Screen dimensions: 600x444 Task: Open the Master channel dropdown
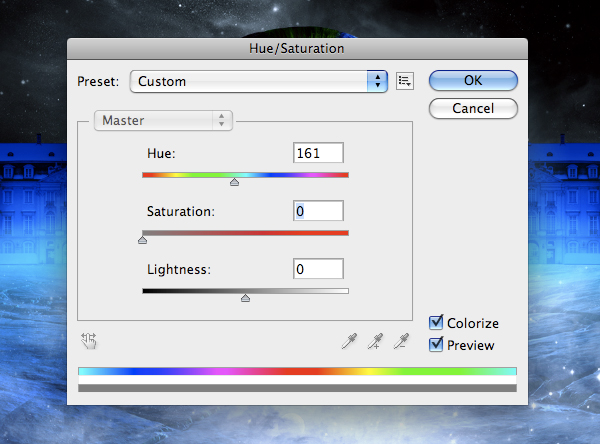163,121
